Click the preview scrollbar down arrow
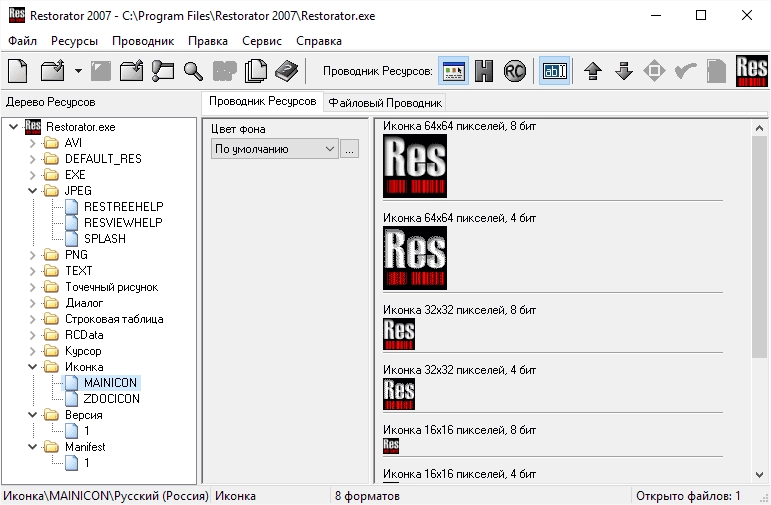 759,475
